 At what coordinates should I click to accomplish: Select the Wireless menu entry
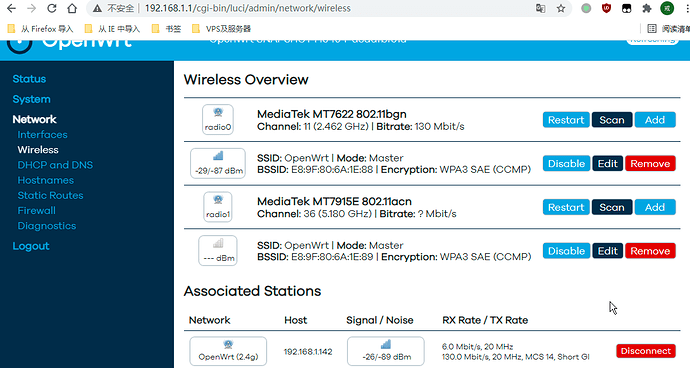coord(38,150)
